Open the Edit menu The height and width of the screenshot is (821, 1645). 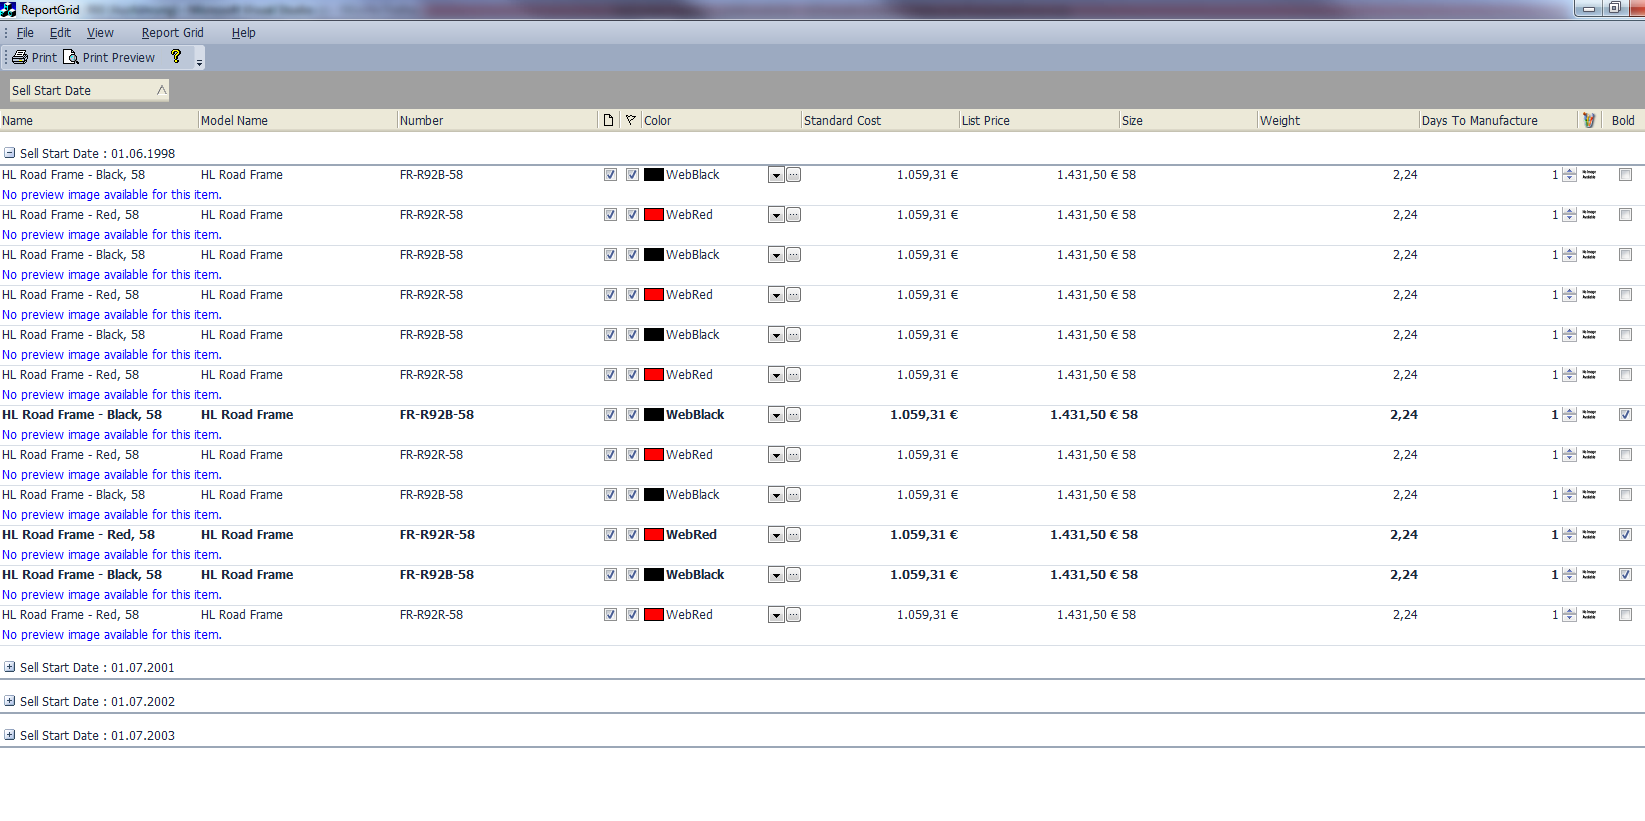coord(60,33)
